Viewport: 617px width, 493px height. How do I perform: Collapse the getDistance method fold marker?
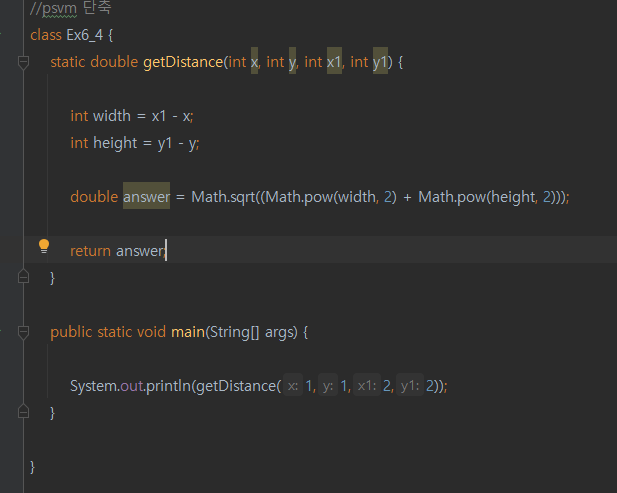23,62
